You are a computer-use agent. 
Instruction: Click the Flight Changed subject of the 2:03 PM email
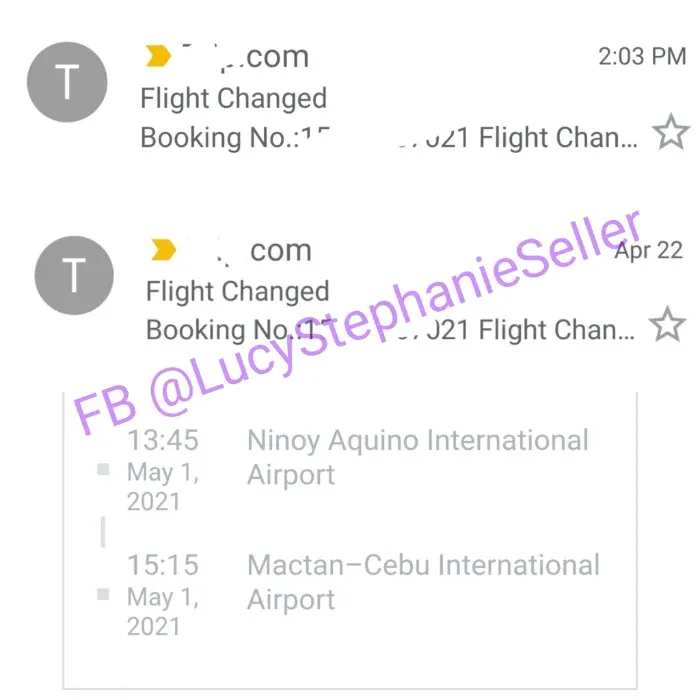(233, 98)
